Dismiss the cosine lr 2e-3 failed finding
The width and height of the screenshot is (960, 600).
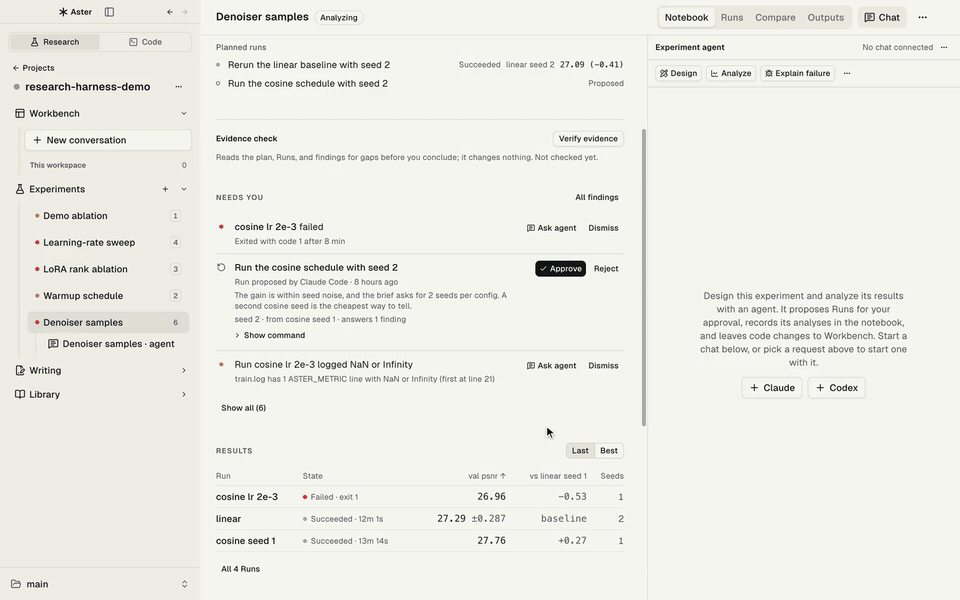pyautogui.click(x=603, y=228)
